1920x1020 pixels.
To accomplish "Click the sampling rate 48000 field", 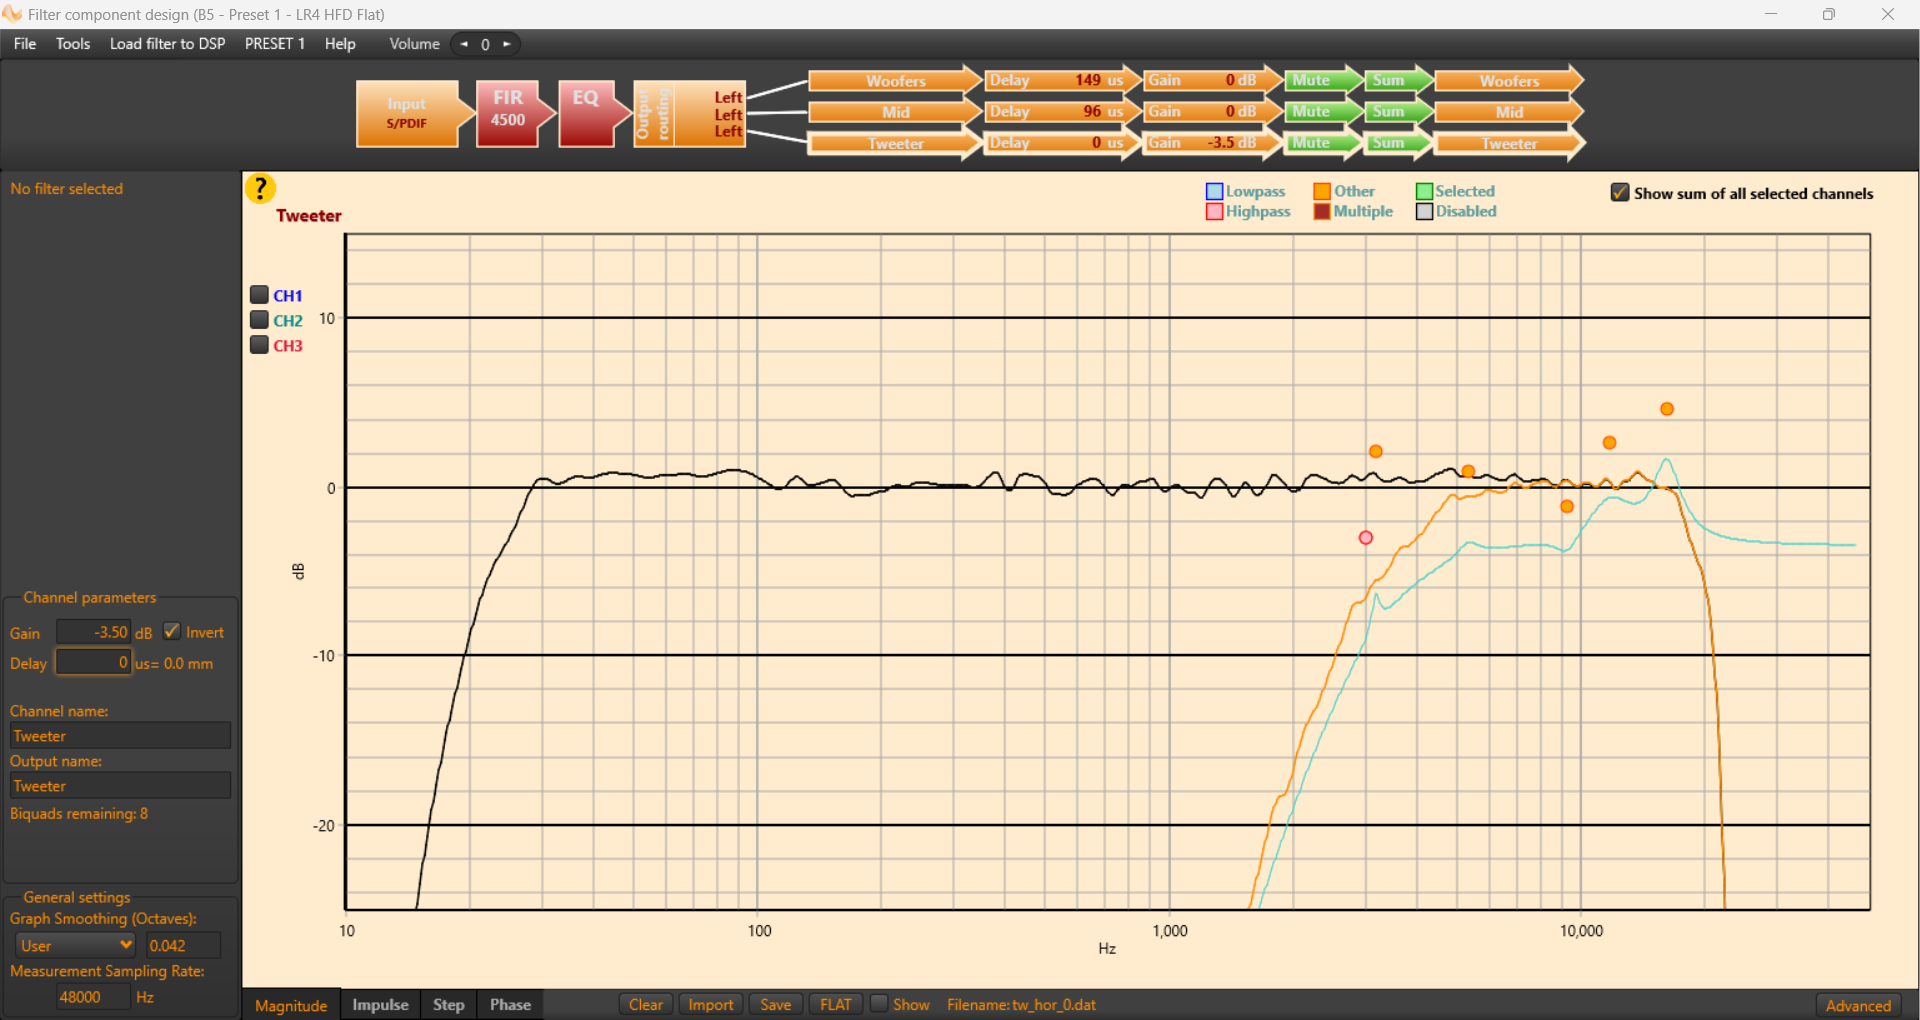I will [x=93, y=996].
